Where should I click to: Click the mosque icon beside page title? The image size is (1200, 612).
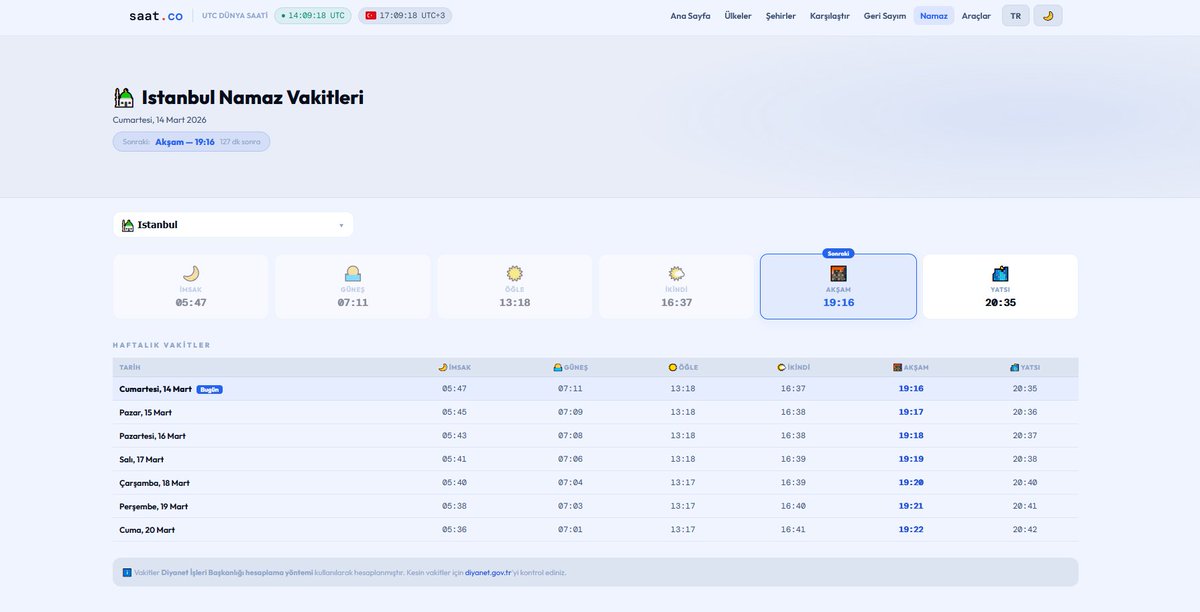click(x=124, y=98)
